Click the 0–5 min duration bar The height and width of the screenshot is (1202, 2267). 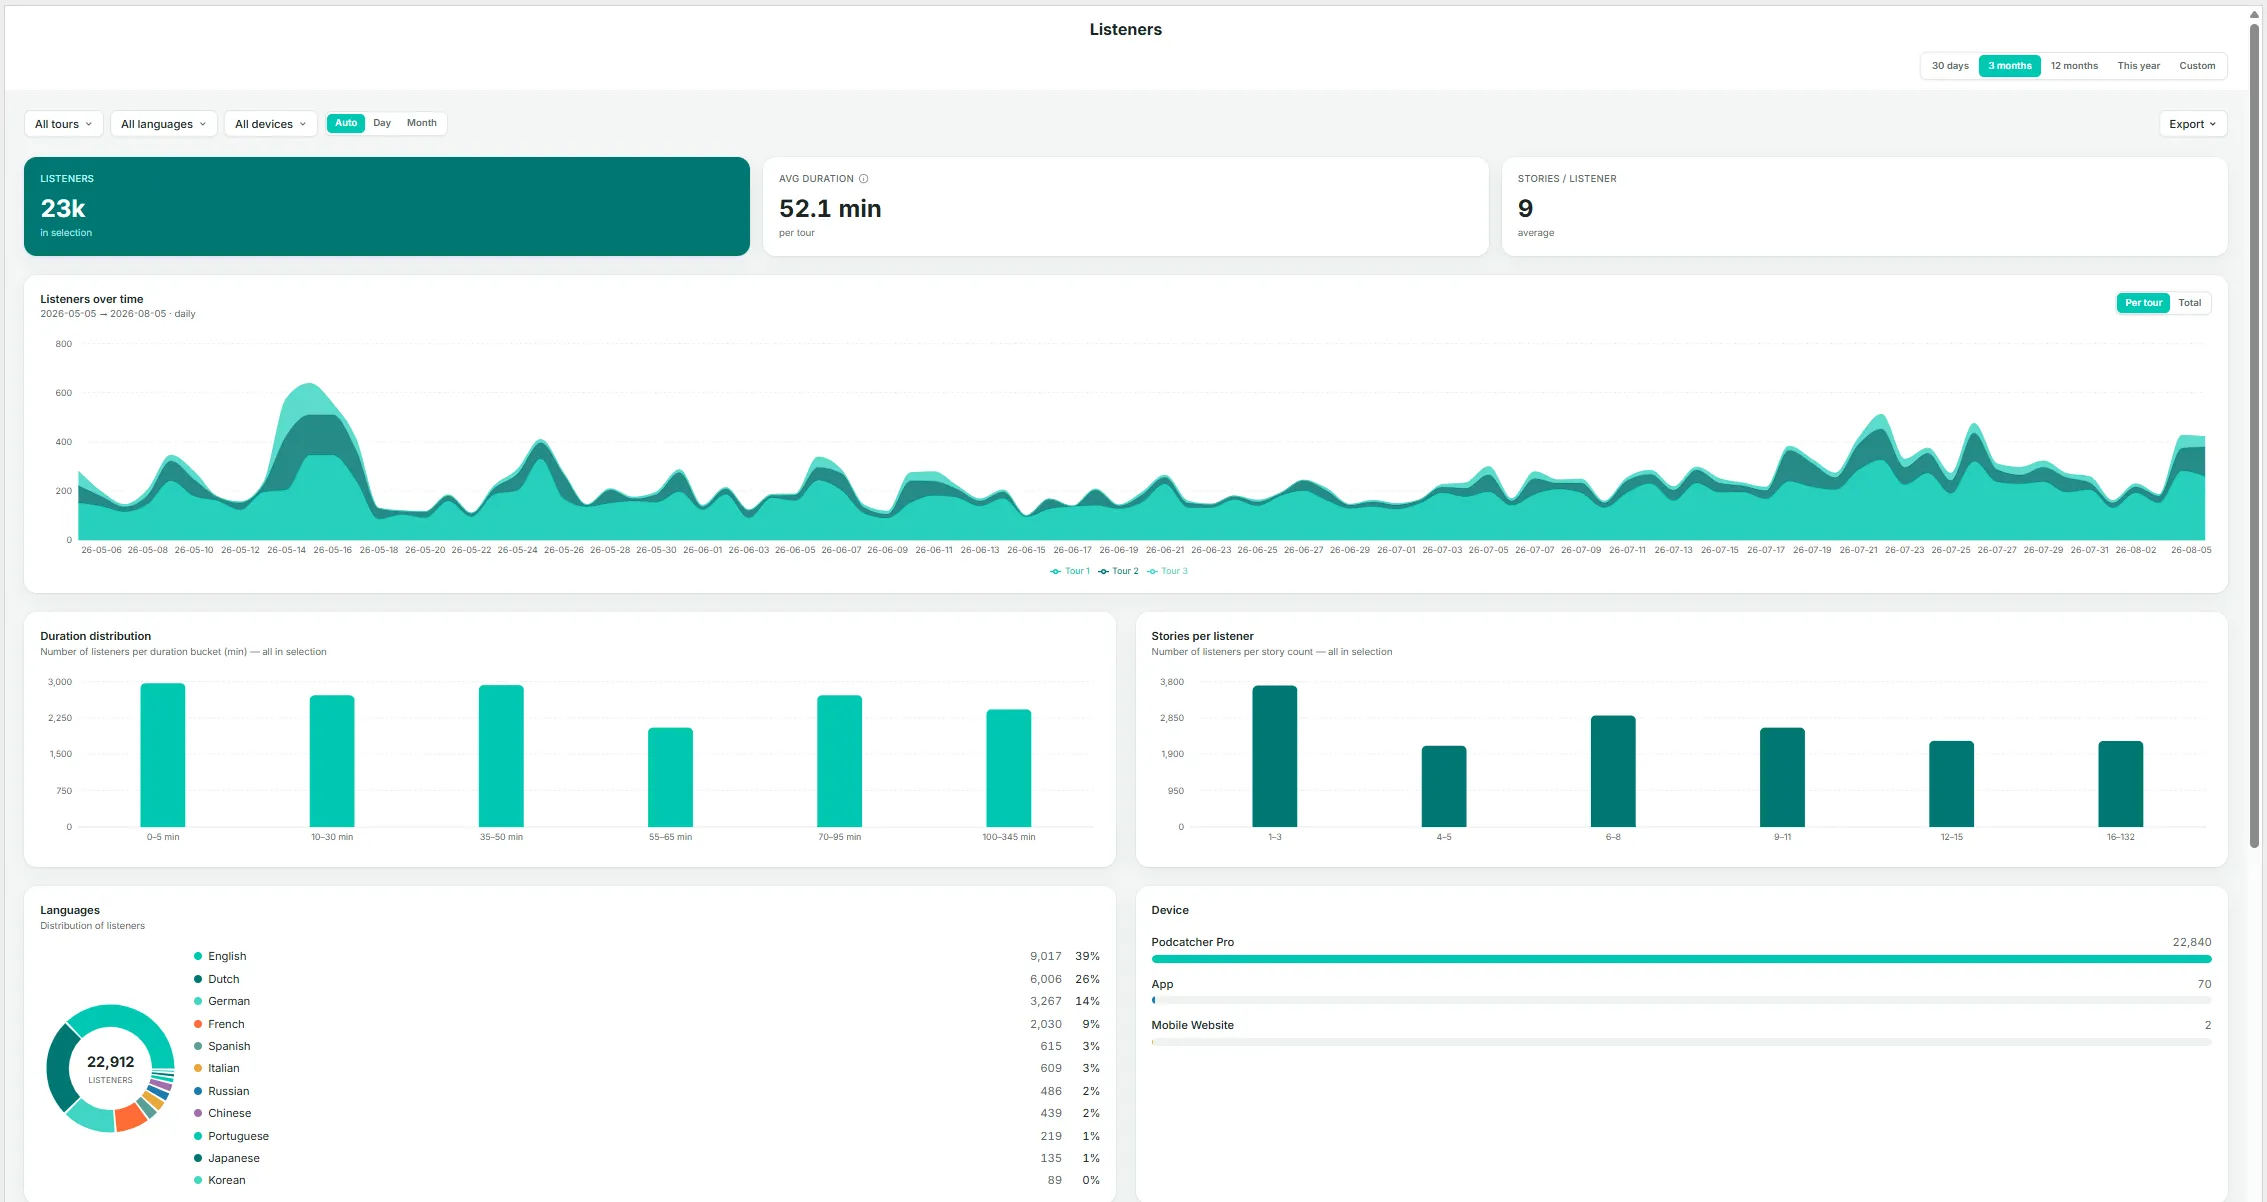(163, 755)
